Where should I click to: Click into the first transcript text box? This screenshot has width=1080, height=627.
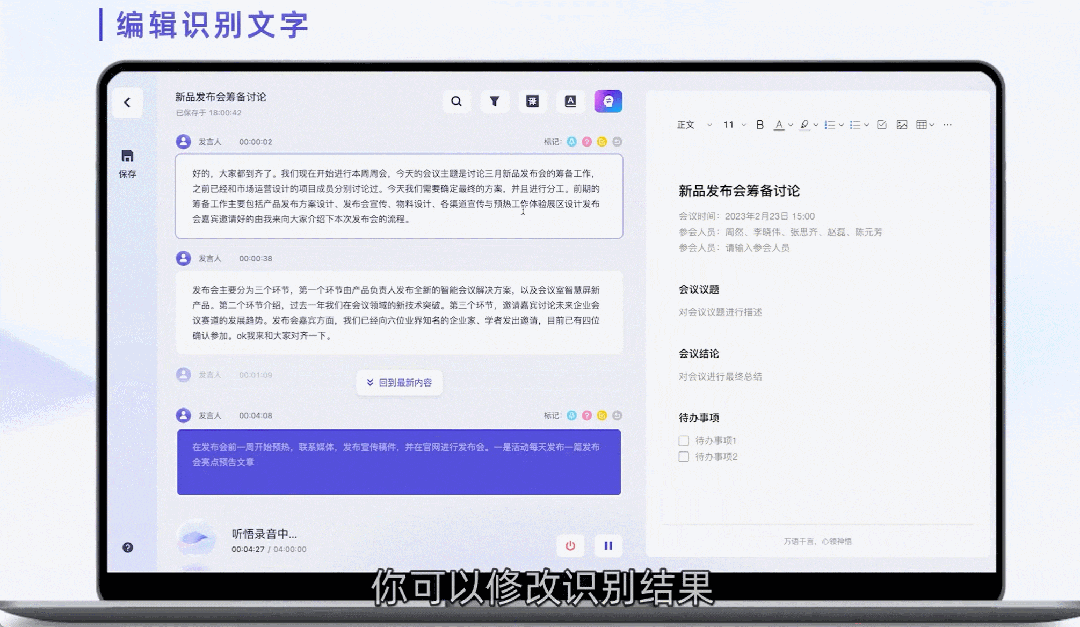coord(399,196)
